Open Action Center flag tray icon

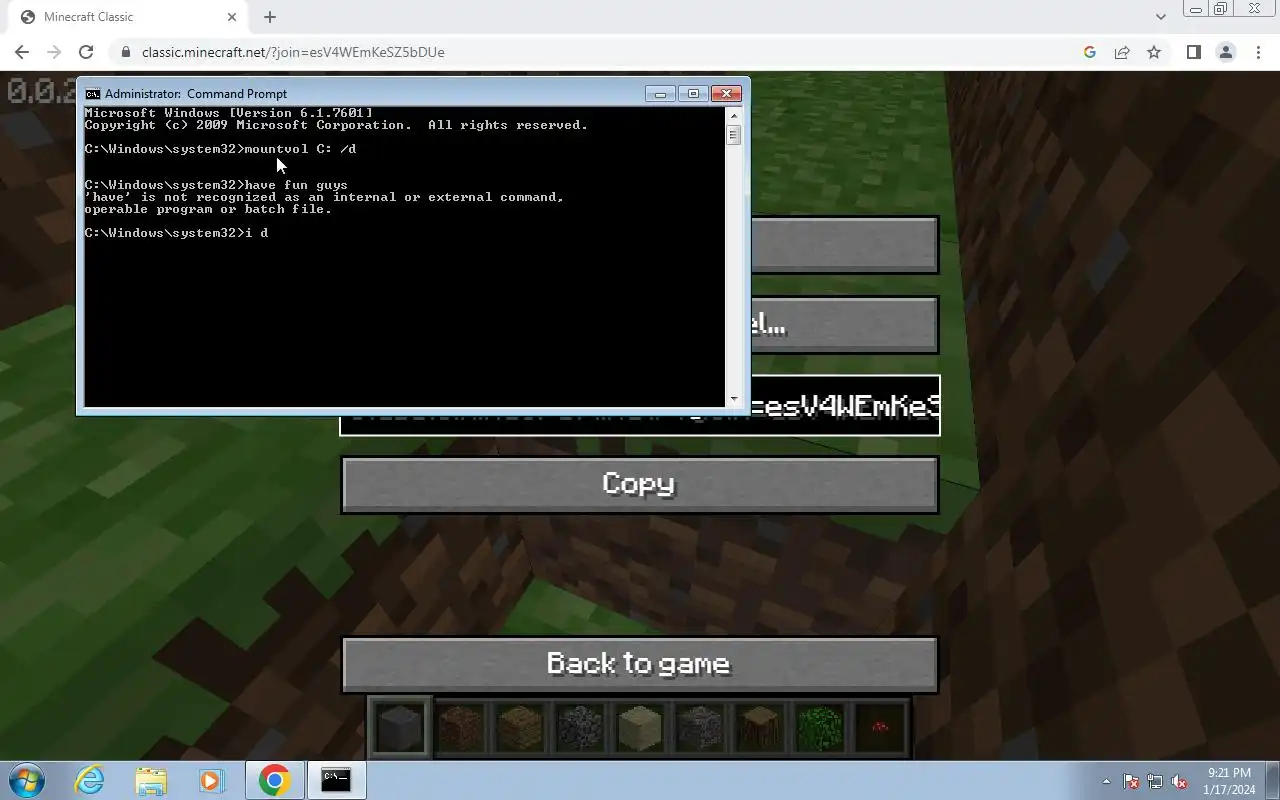coord(1131,781)
